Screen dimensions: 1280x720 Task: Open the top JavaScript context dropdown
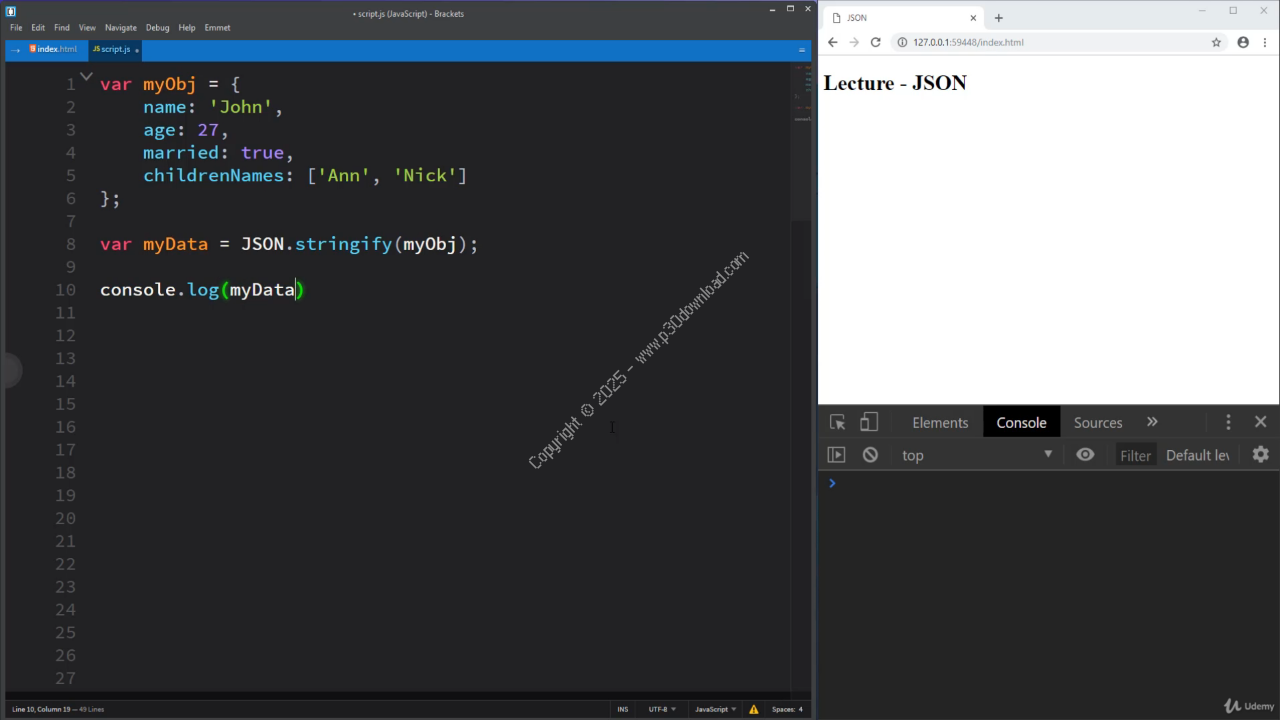978,455
